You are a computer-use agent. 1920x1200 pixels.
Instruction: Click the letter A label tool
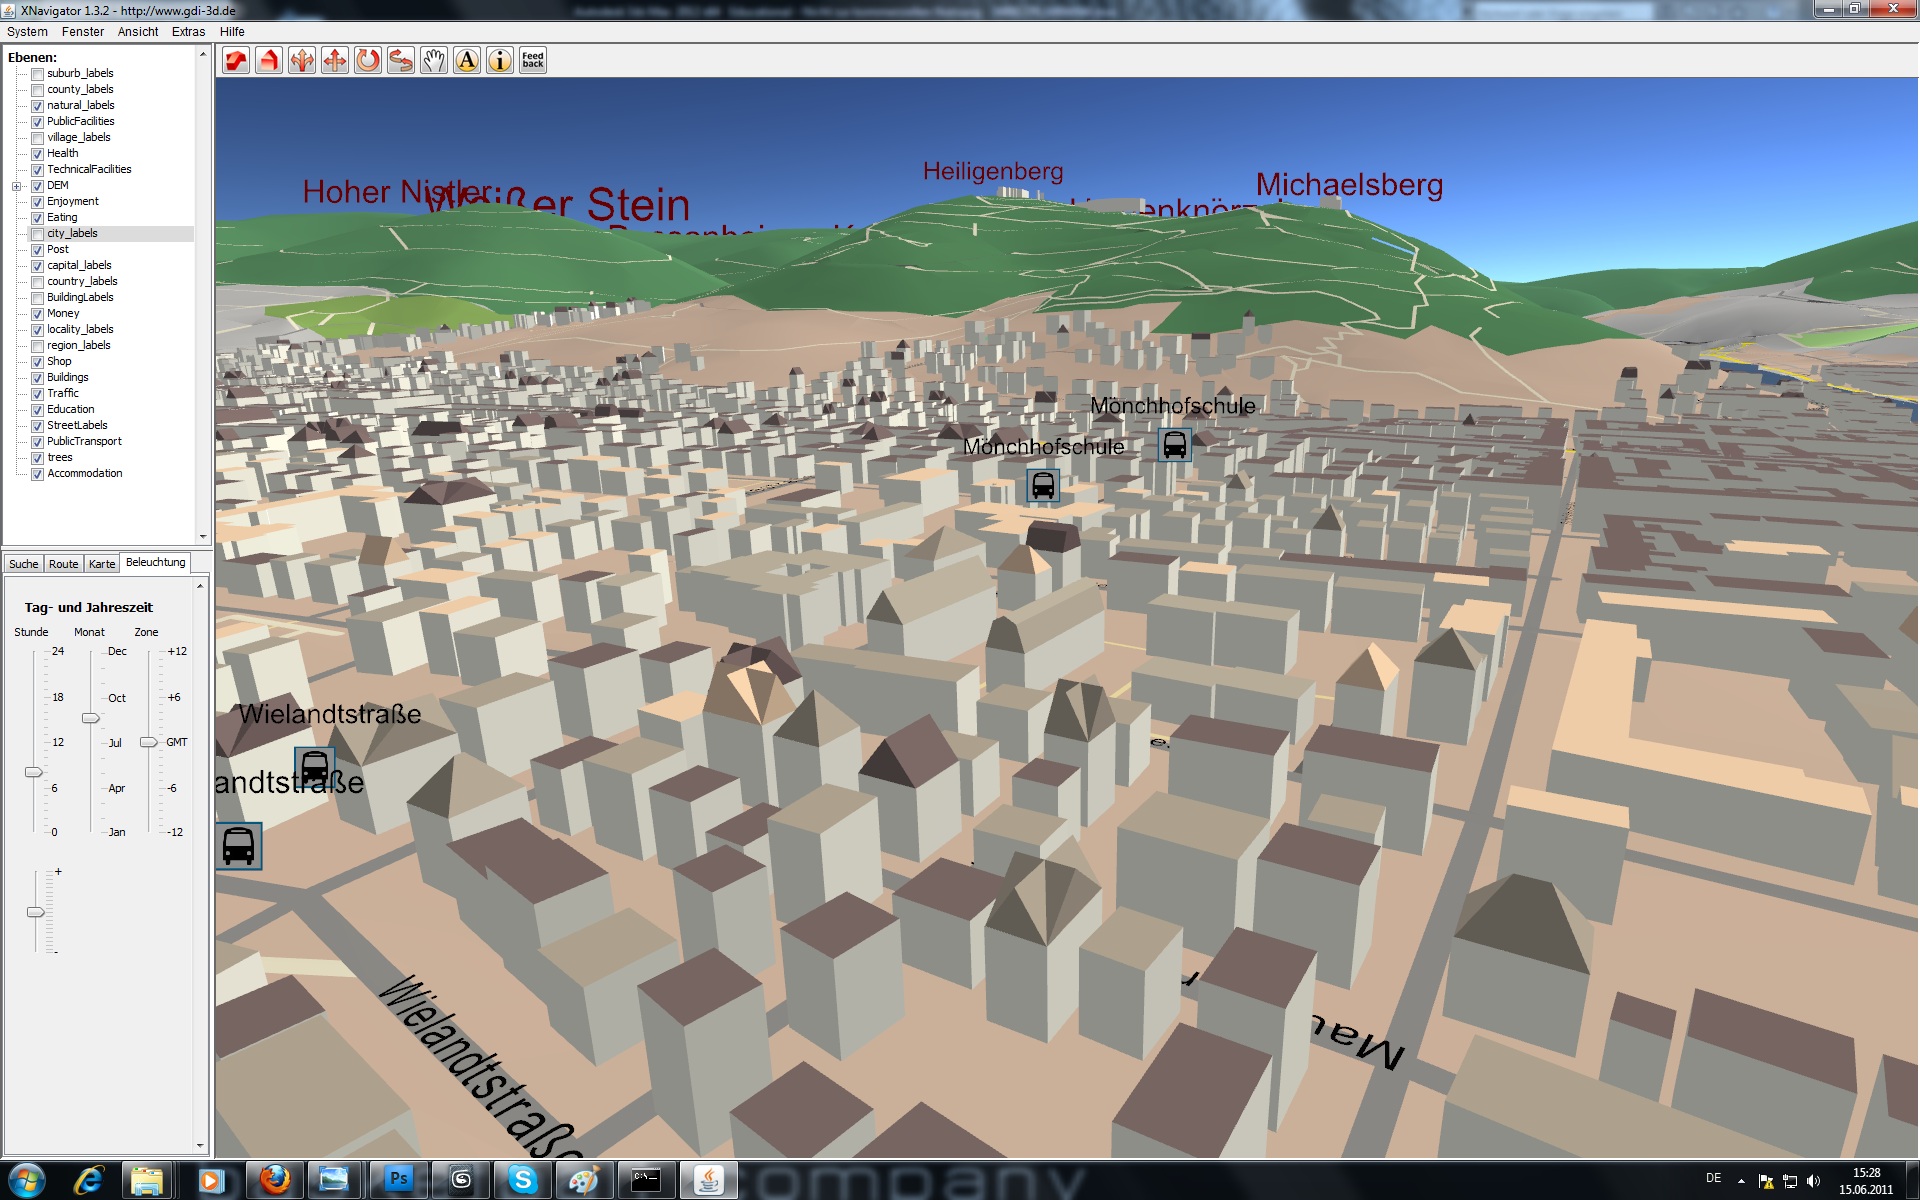(467, 61)
